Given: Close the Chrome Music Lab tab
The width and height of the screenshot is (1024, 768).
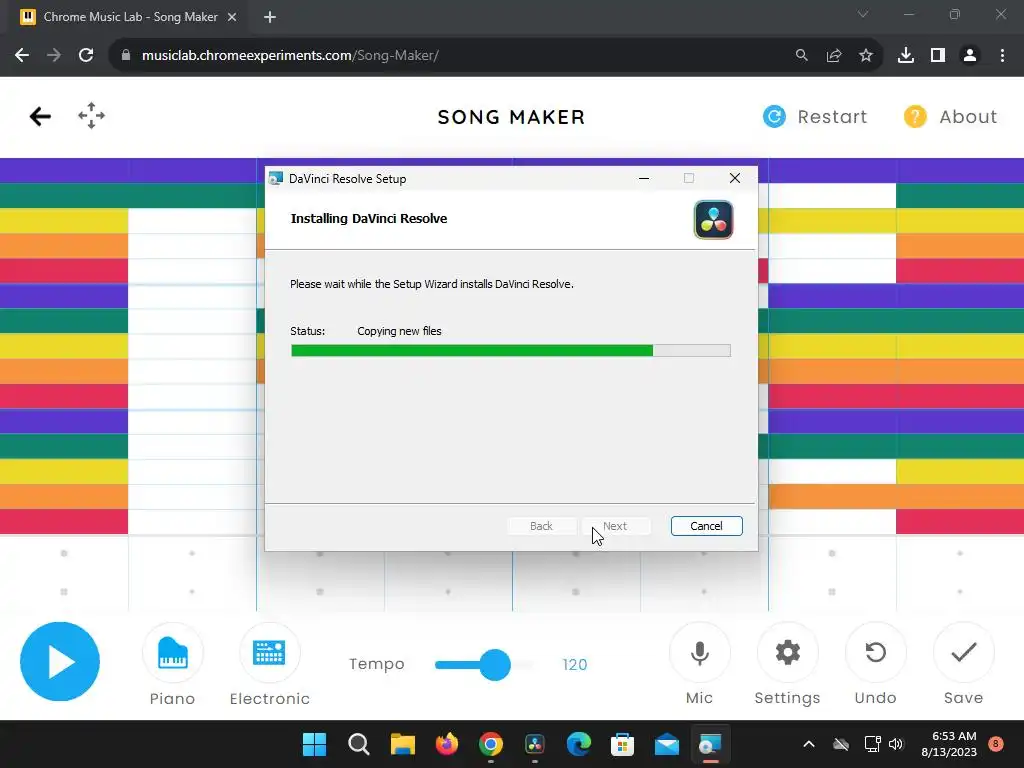Looking at the screenshot, I should click(232, 17).
